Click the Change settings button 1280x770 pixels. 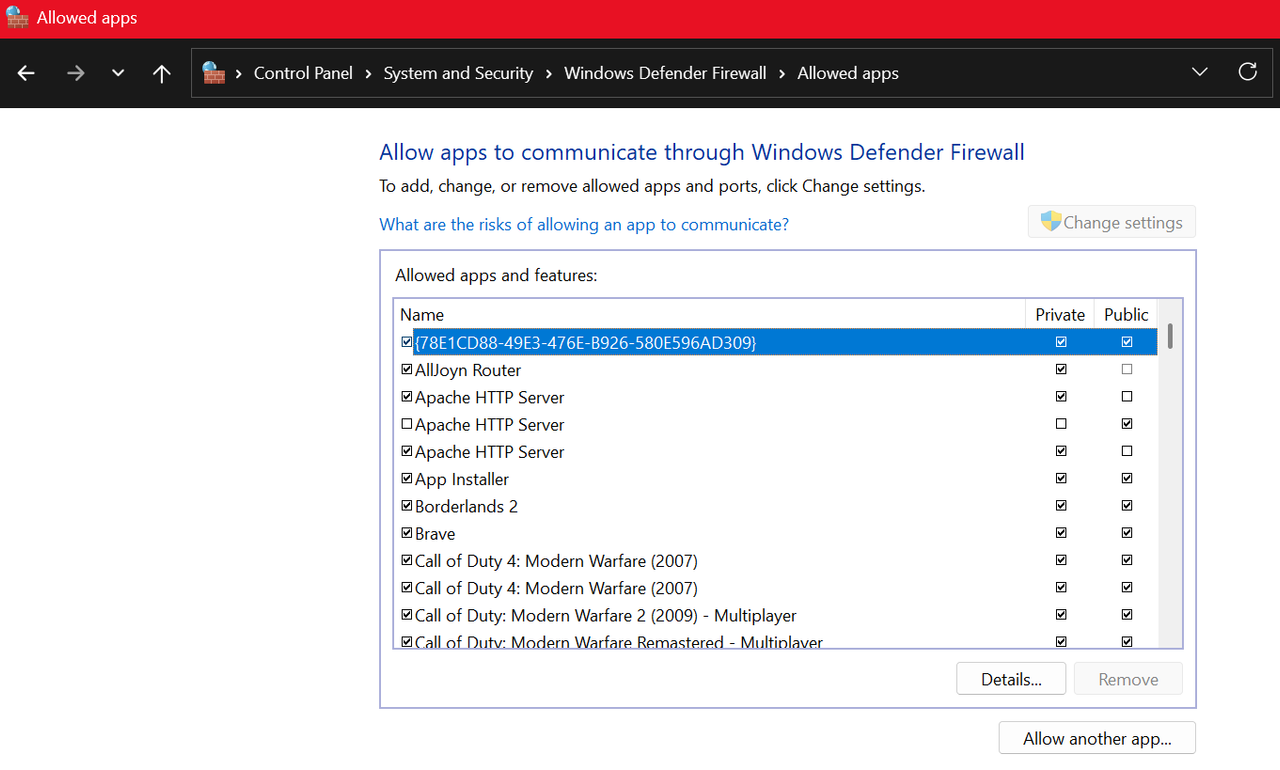coord(1112,222)
